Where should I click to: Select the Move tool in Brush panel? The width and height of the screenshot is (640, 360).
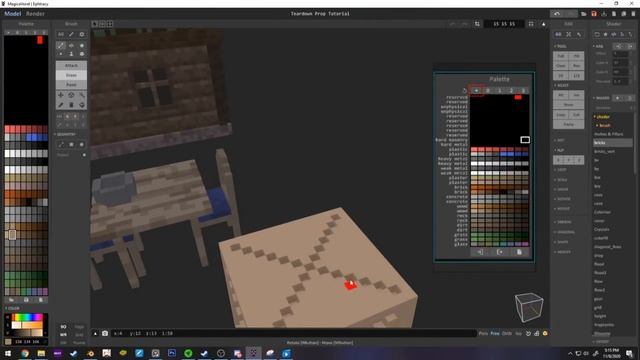(61, 95)
